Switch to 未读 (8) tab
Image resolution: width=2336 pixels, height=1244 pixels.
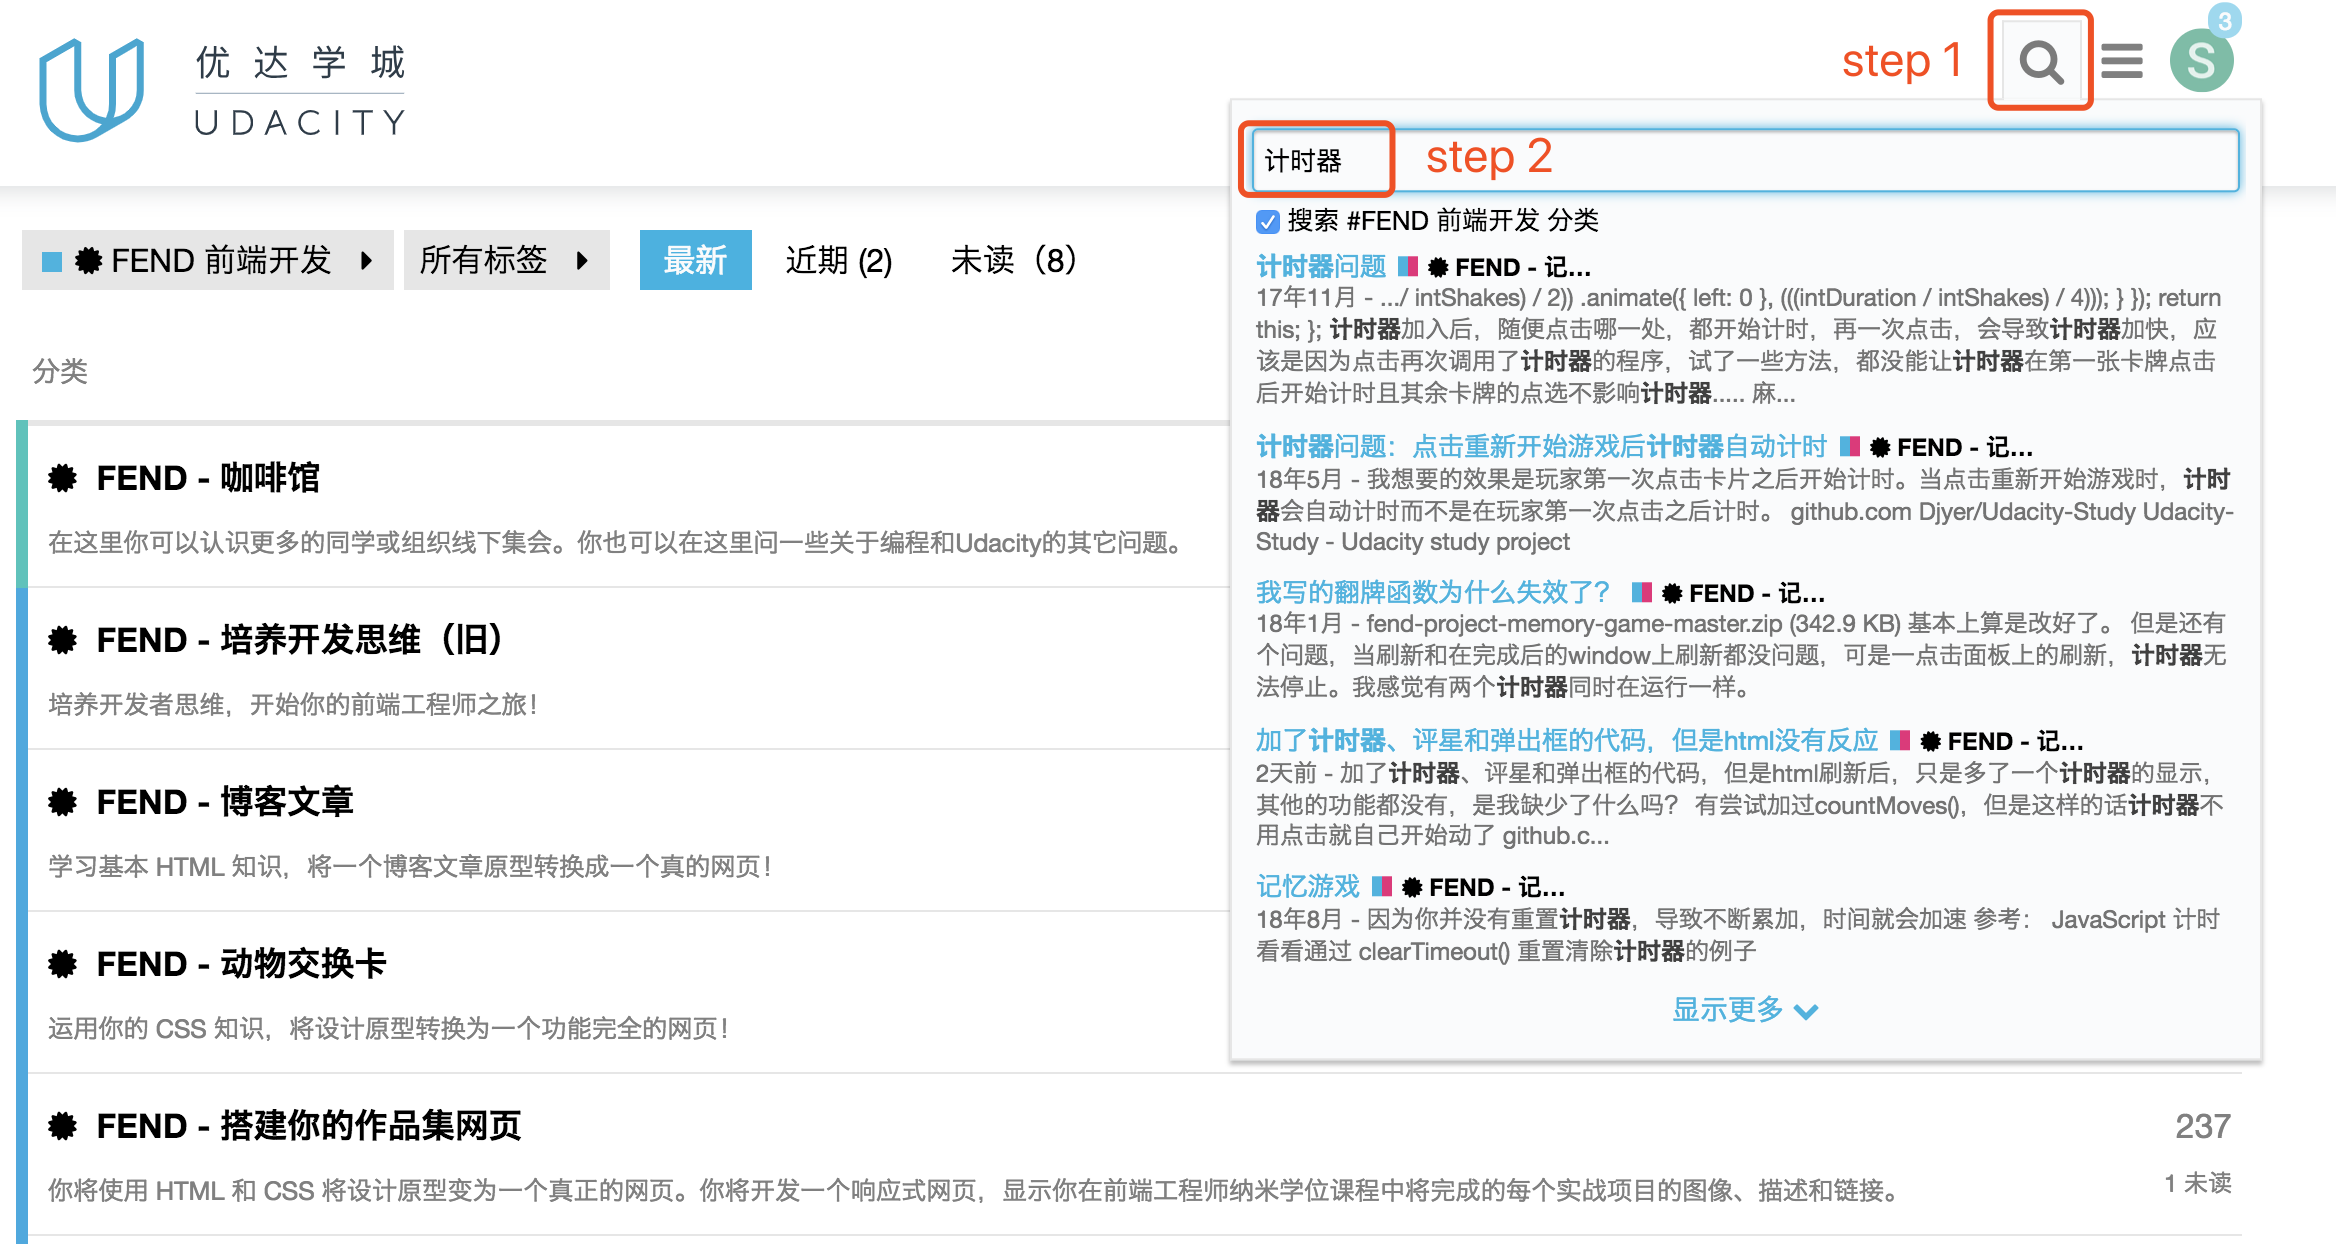click(x=1012, y=261)
